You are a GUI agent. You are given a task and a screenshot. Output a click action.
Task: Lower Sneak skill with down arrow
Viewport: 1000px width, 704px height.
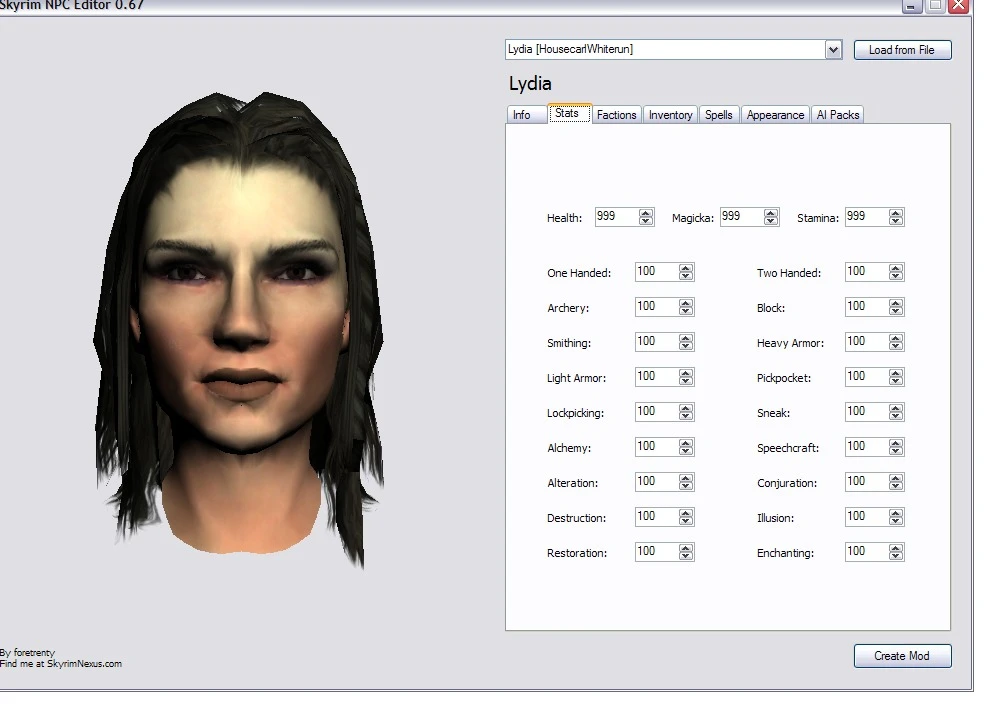(x=895, y=416)
